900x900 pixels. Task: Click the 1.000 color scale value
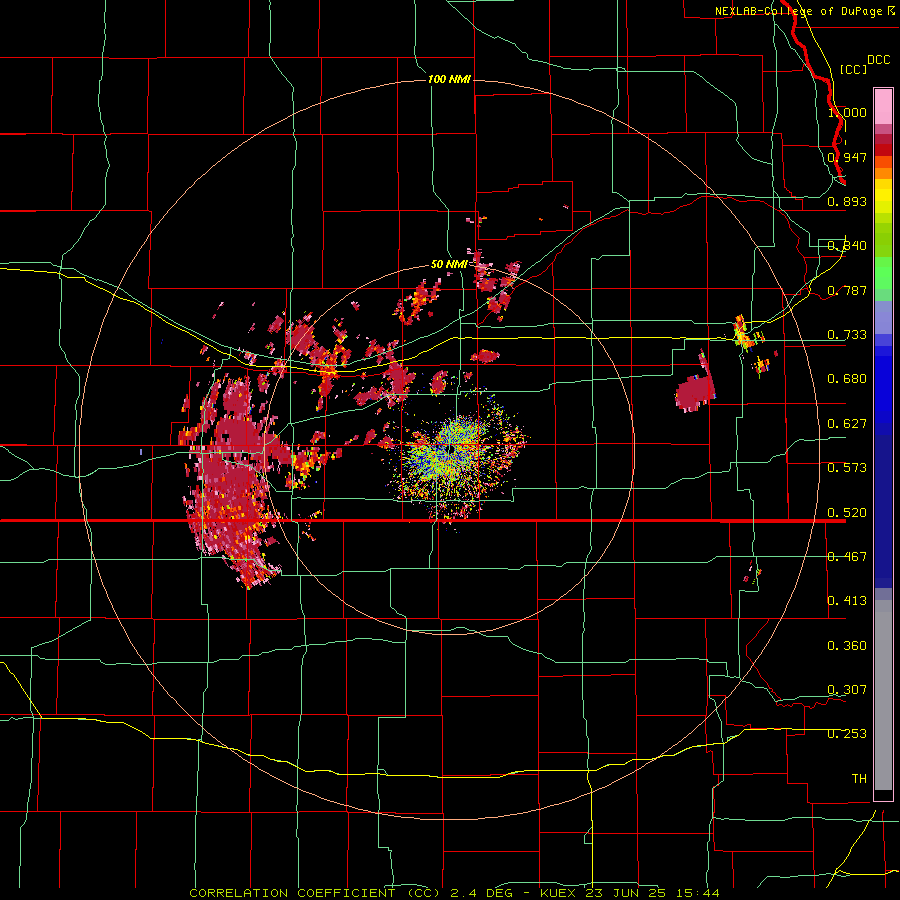pyautogui.click(x=847, y=112)
